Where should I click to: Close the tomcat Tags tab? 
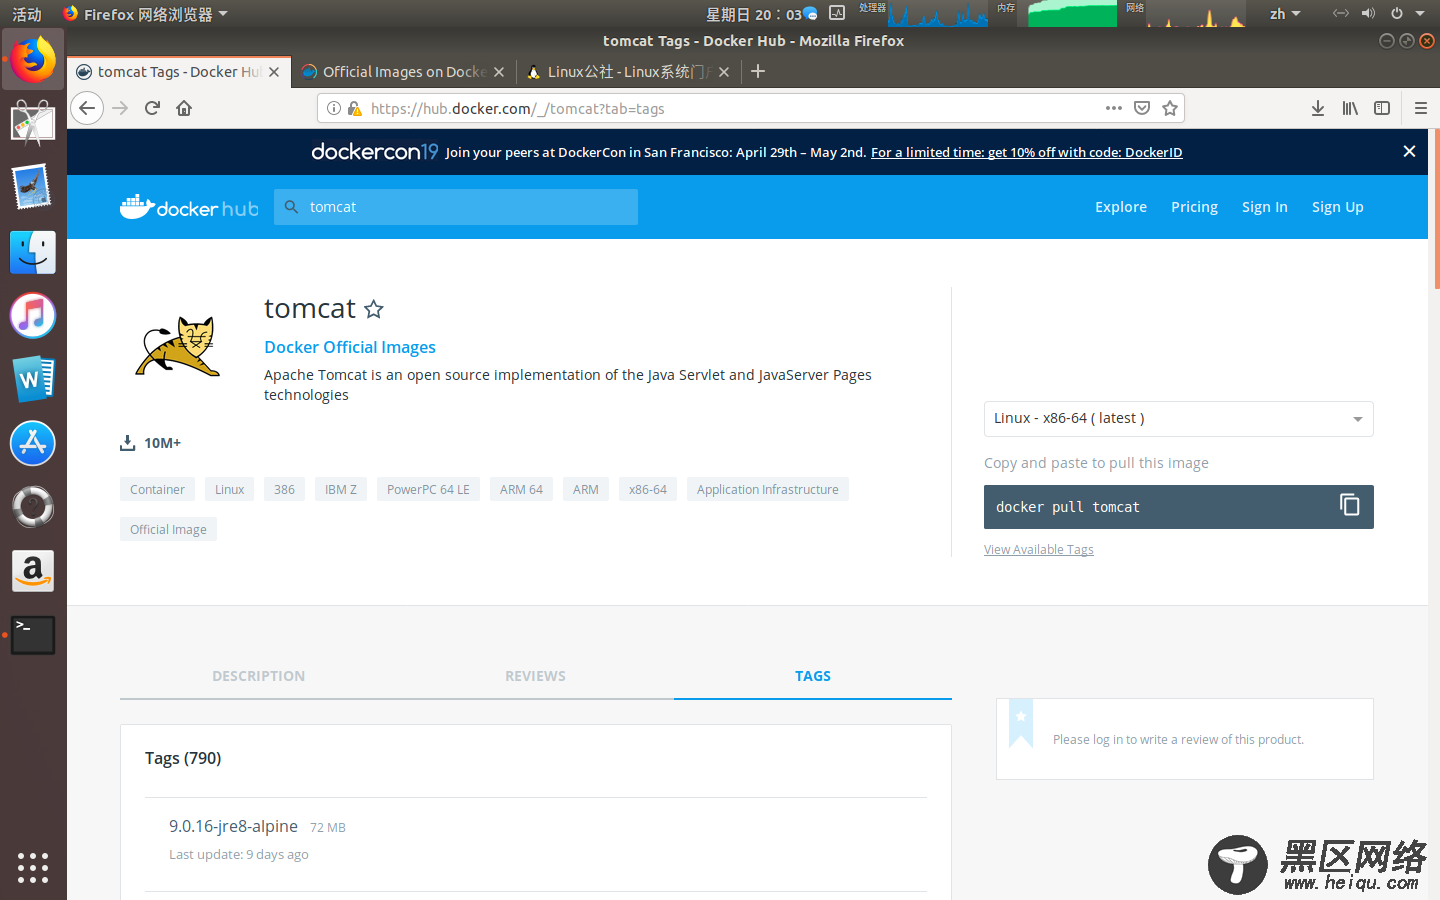point(274,72)
